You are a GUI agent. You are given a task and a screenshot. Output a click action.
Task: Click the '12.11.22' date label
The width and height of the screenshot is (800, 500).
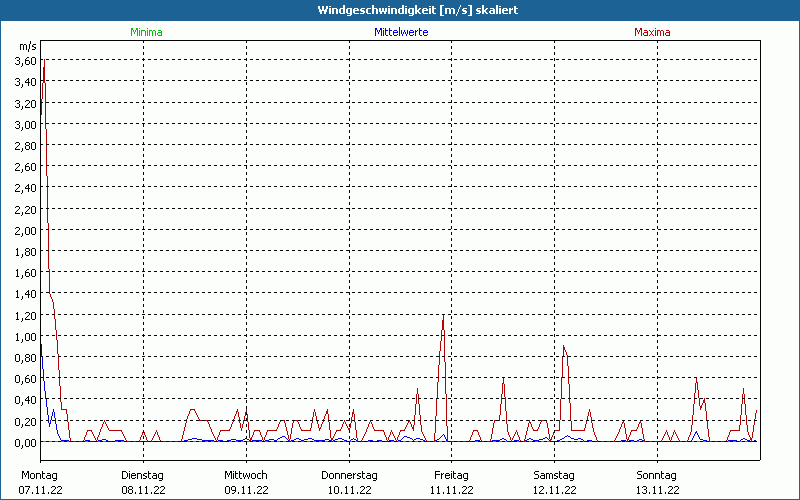(x=555, y=490)
